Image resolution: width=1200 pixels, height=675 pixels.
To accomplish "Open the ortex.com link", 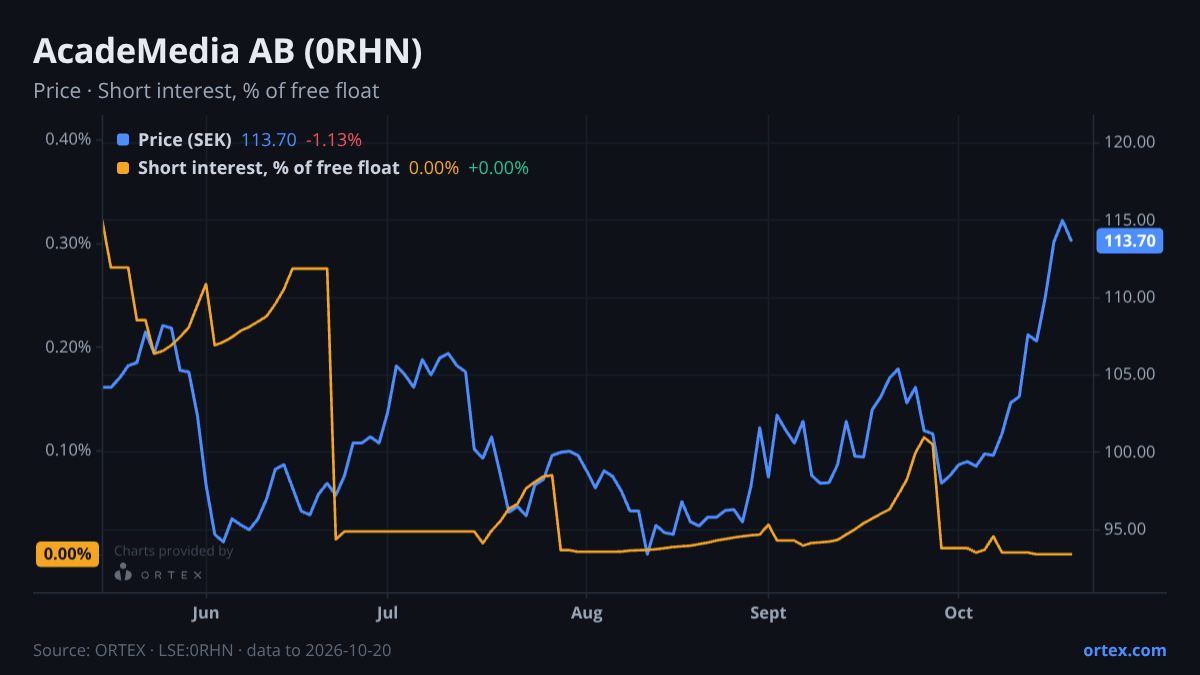I will pos(1124,650).
